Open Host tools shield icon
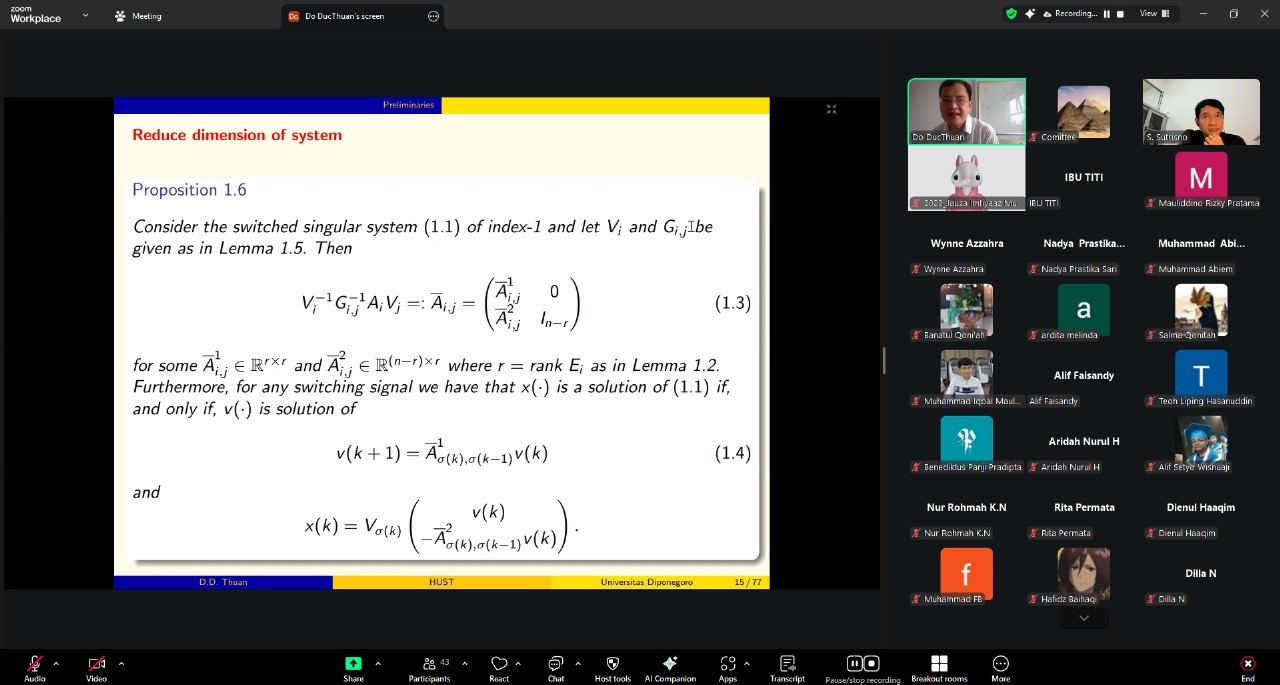 [613, 664]
